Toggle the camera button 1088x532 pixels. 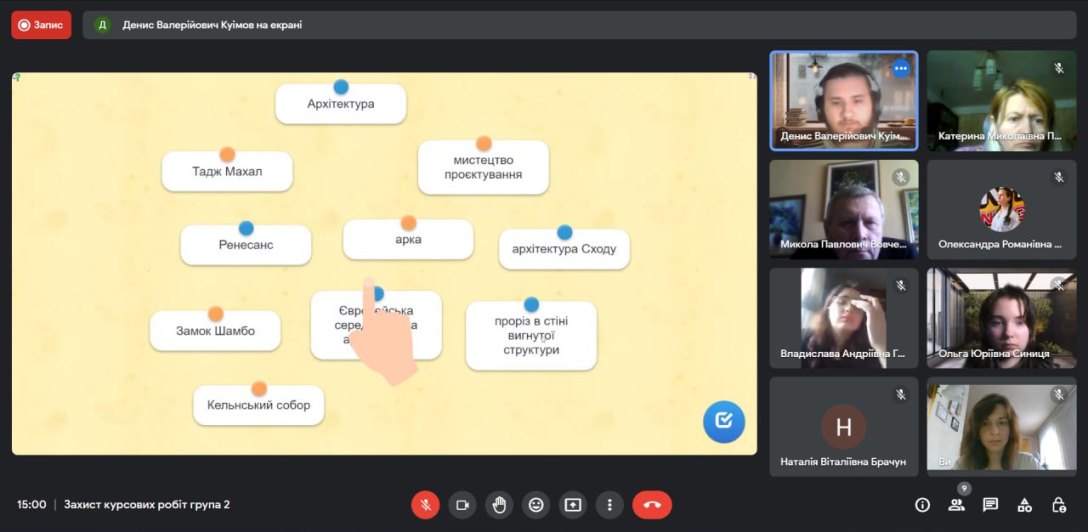point(462,505)
